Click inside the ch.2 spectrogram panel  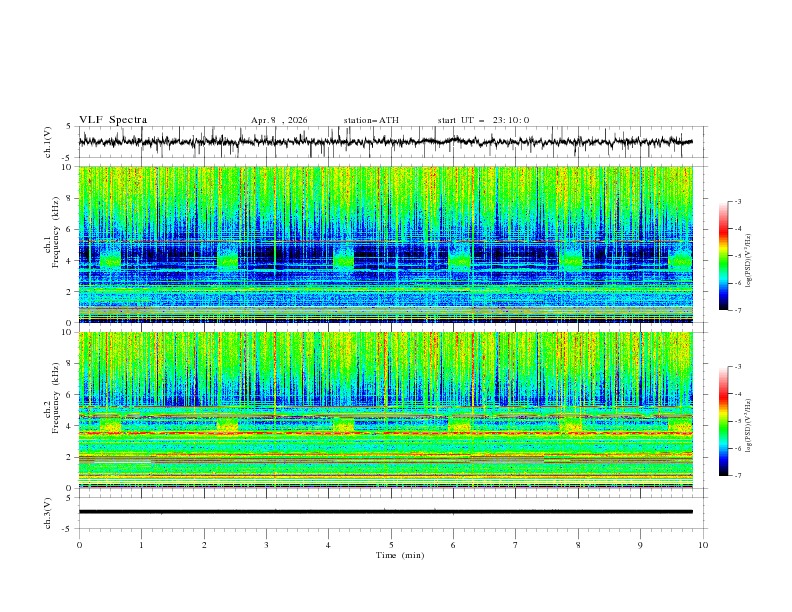click(385, 410)
